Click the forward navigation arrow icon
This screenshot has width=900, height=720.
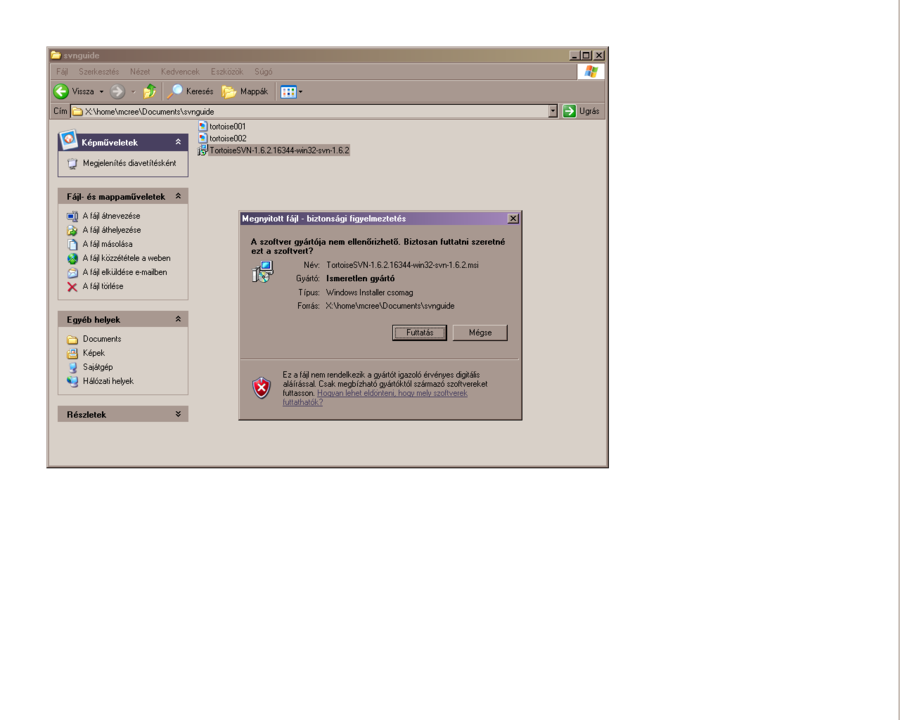click(x=117, y=91)
